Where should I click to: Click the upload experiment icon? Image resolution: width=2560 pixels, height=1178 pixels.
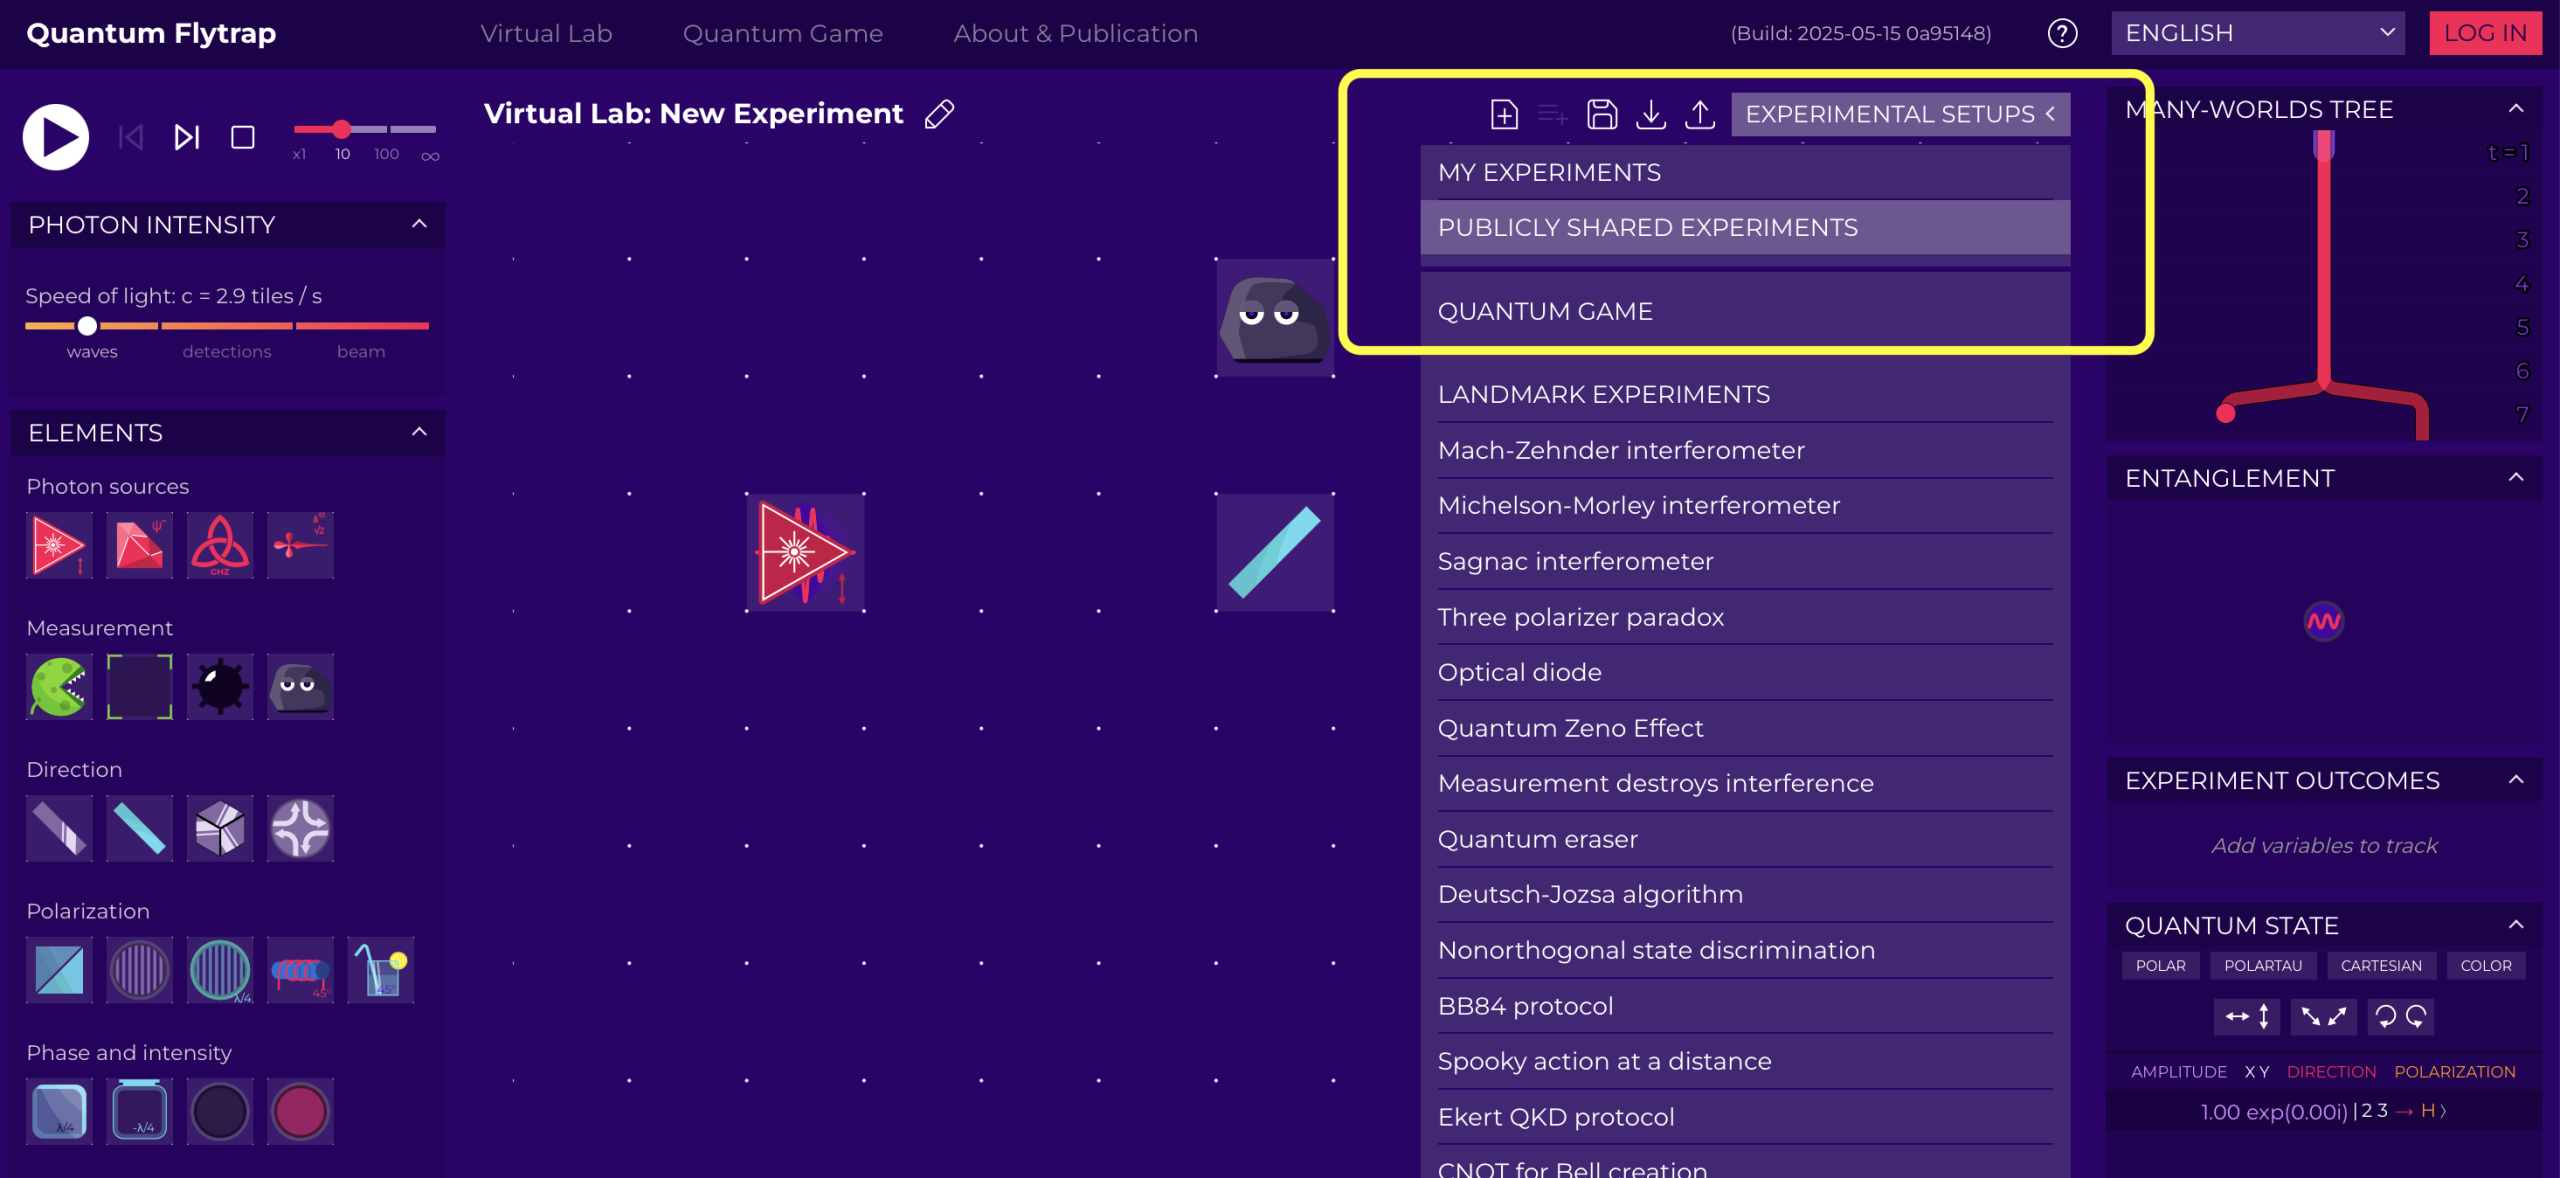coord(1700,114)
